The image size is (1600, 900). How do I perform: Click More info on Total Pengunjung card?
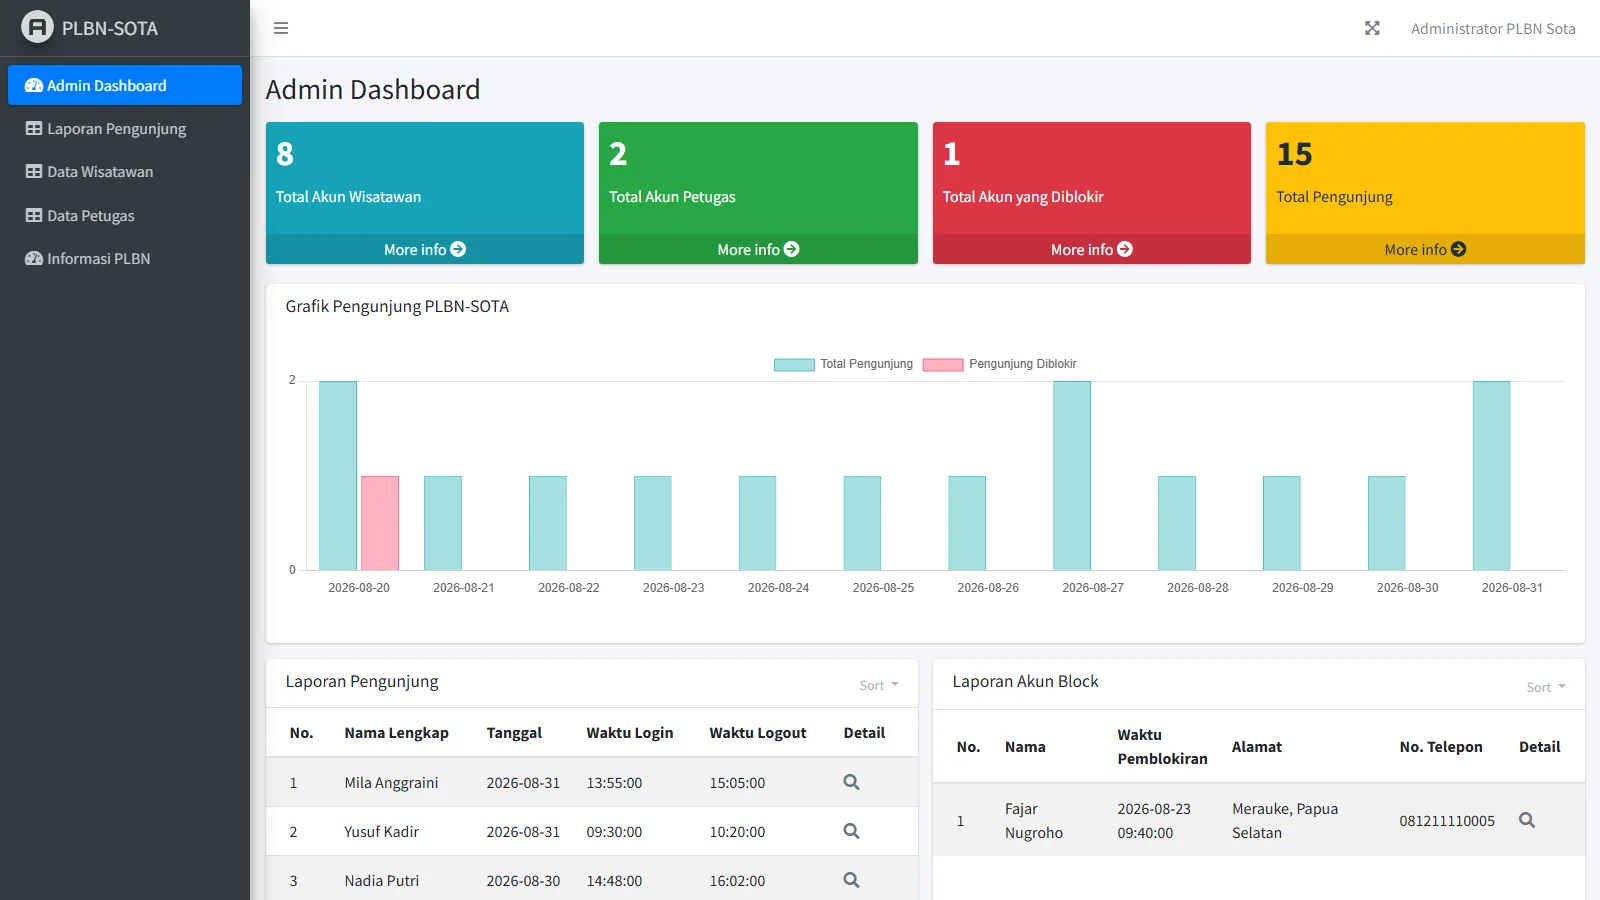pyautogui.click(x=1425, y=249)
